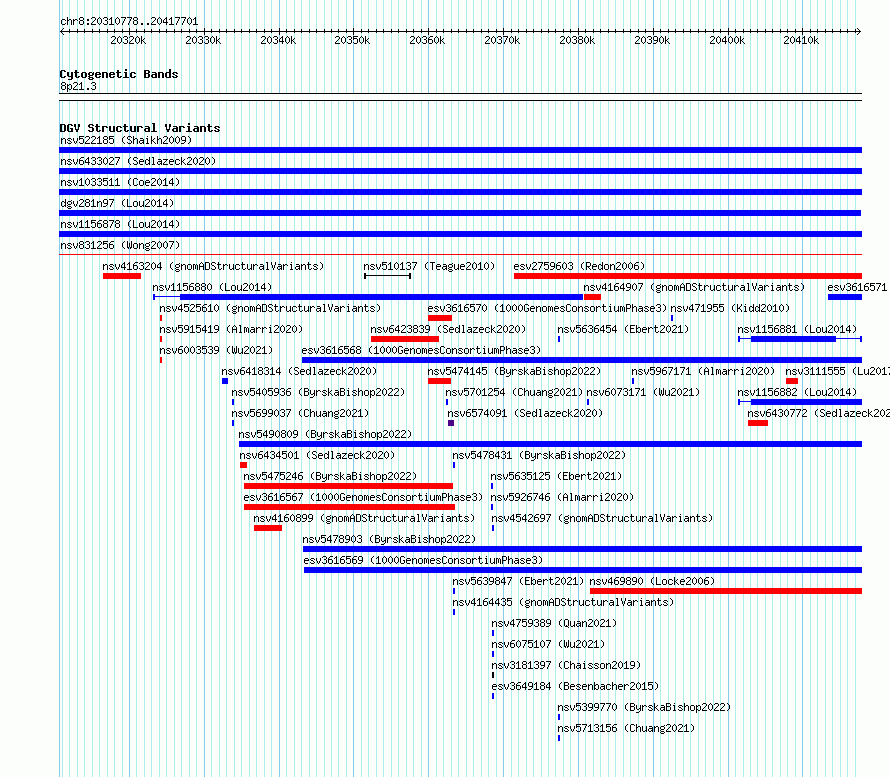Click red bar under nsv4163204 gnomAD variant
Image resolution: width=890 pixels, height=777 pixels.
(x=122, y=276)
